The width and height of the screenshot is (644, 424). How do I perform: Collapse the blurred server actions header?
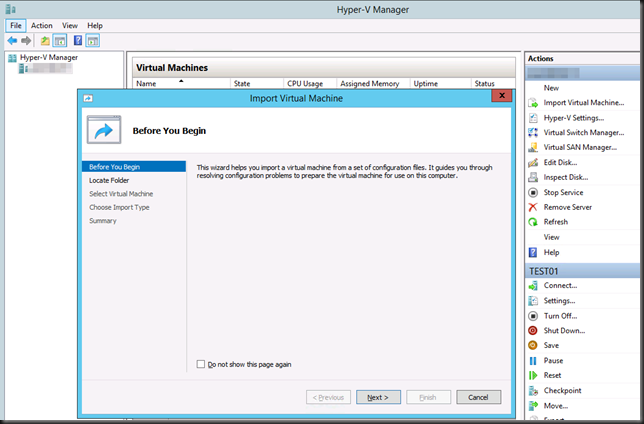[582, 73]
